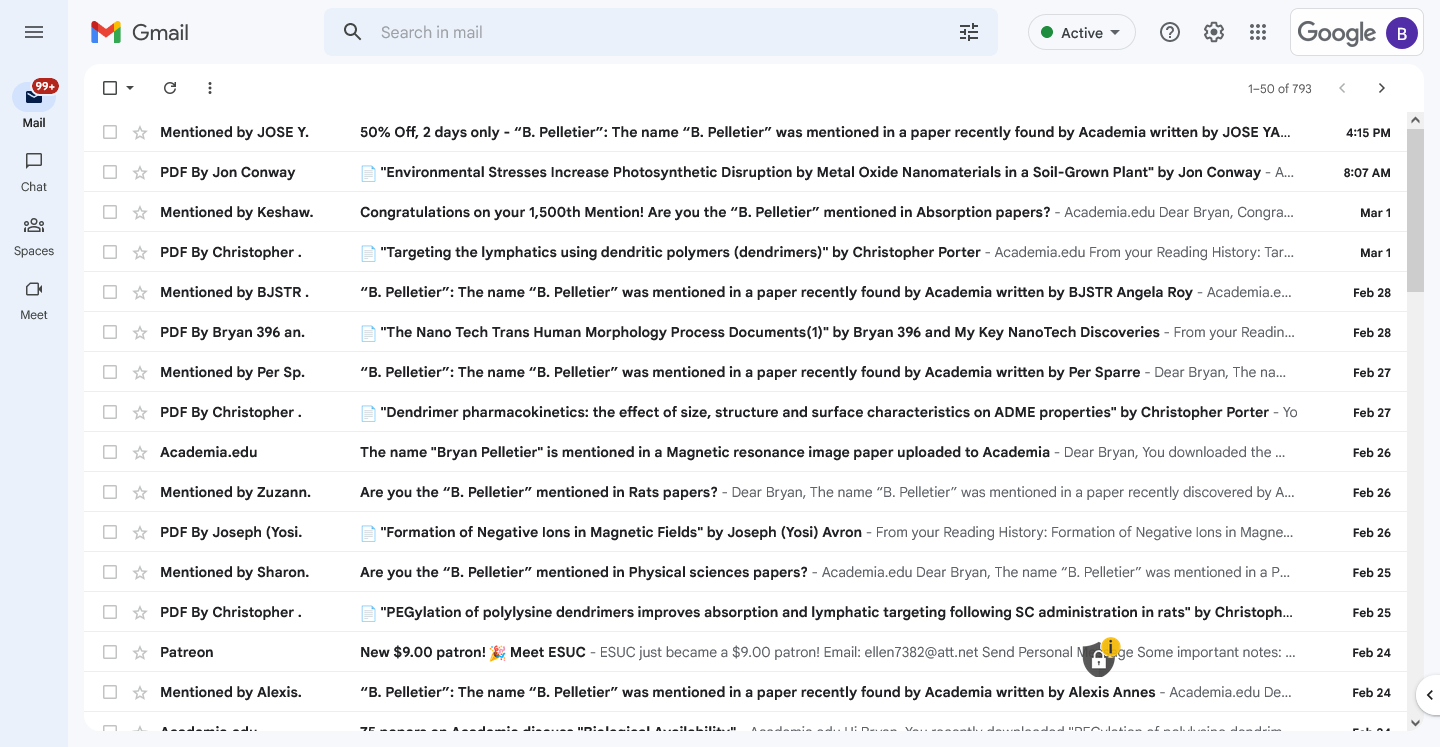Screen dimensions: 1440x747
Task: Select the checkbox for Patreon email
Action: (110, 652)
